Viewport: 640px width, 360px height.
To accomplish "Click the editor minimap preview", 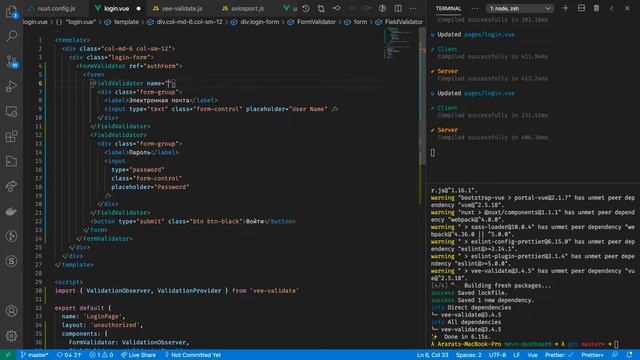I will point(401,44).
